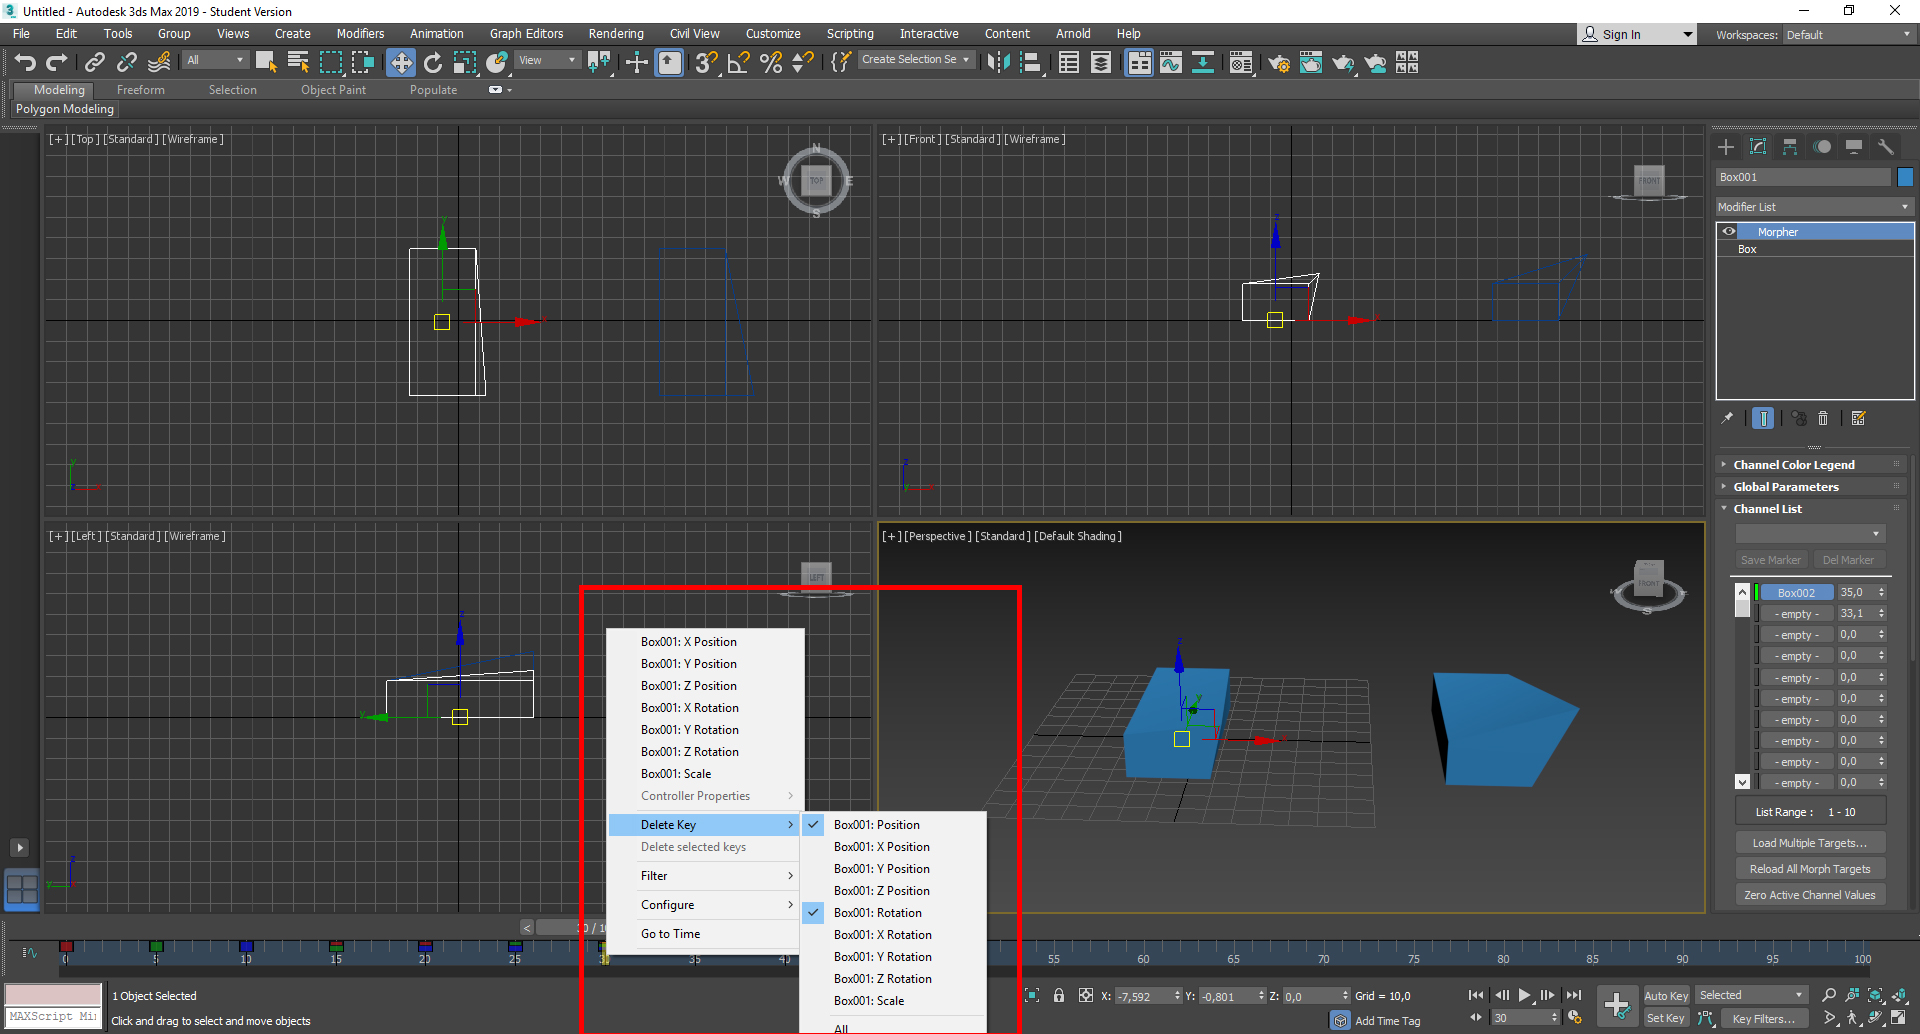Click the Box001 object color swatch
This screenshot has height=1034, width=1920.
1905,177
